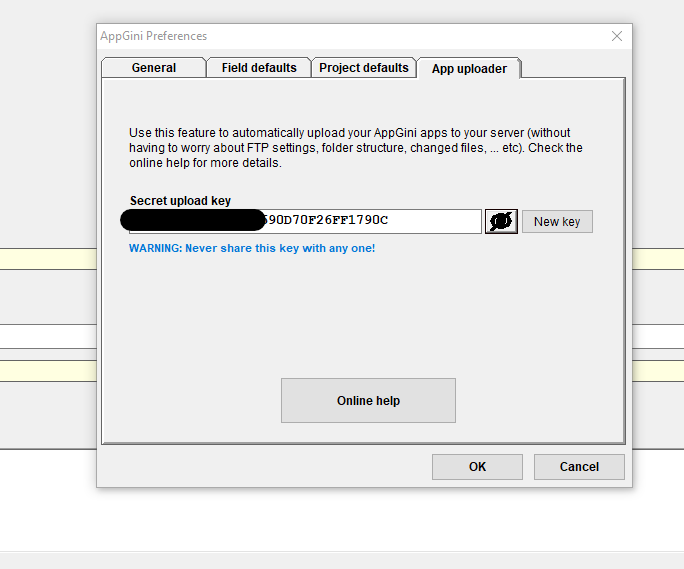Screen dimensions: 684x569
Task: Confirm preferences with OK
Action: pos(477,467)
